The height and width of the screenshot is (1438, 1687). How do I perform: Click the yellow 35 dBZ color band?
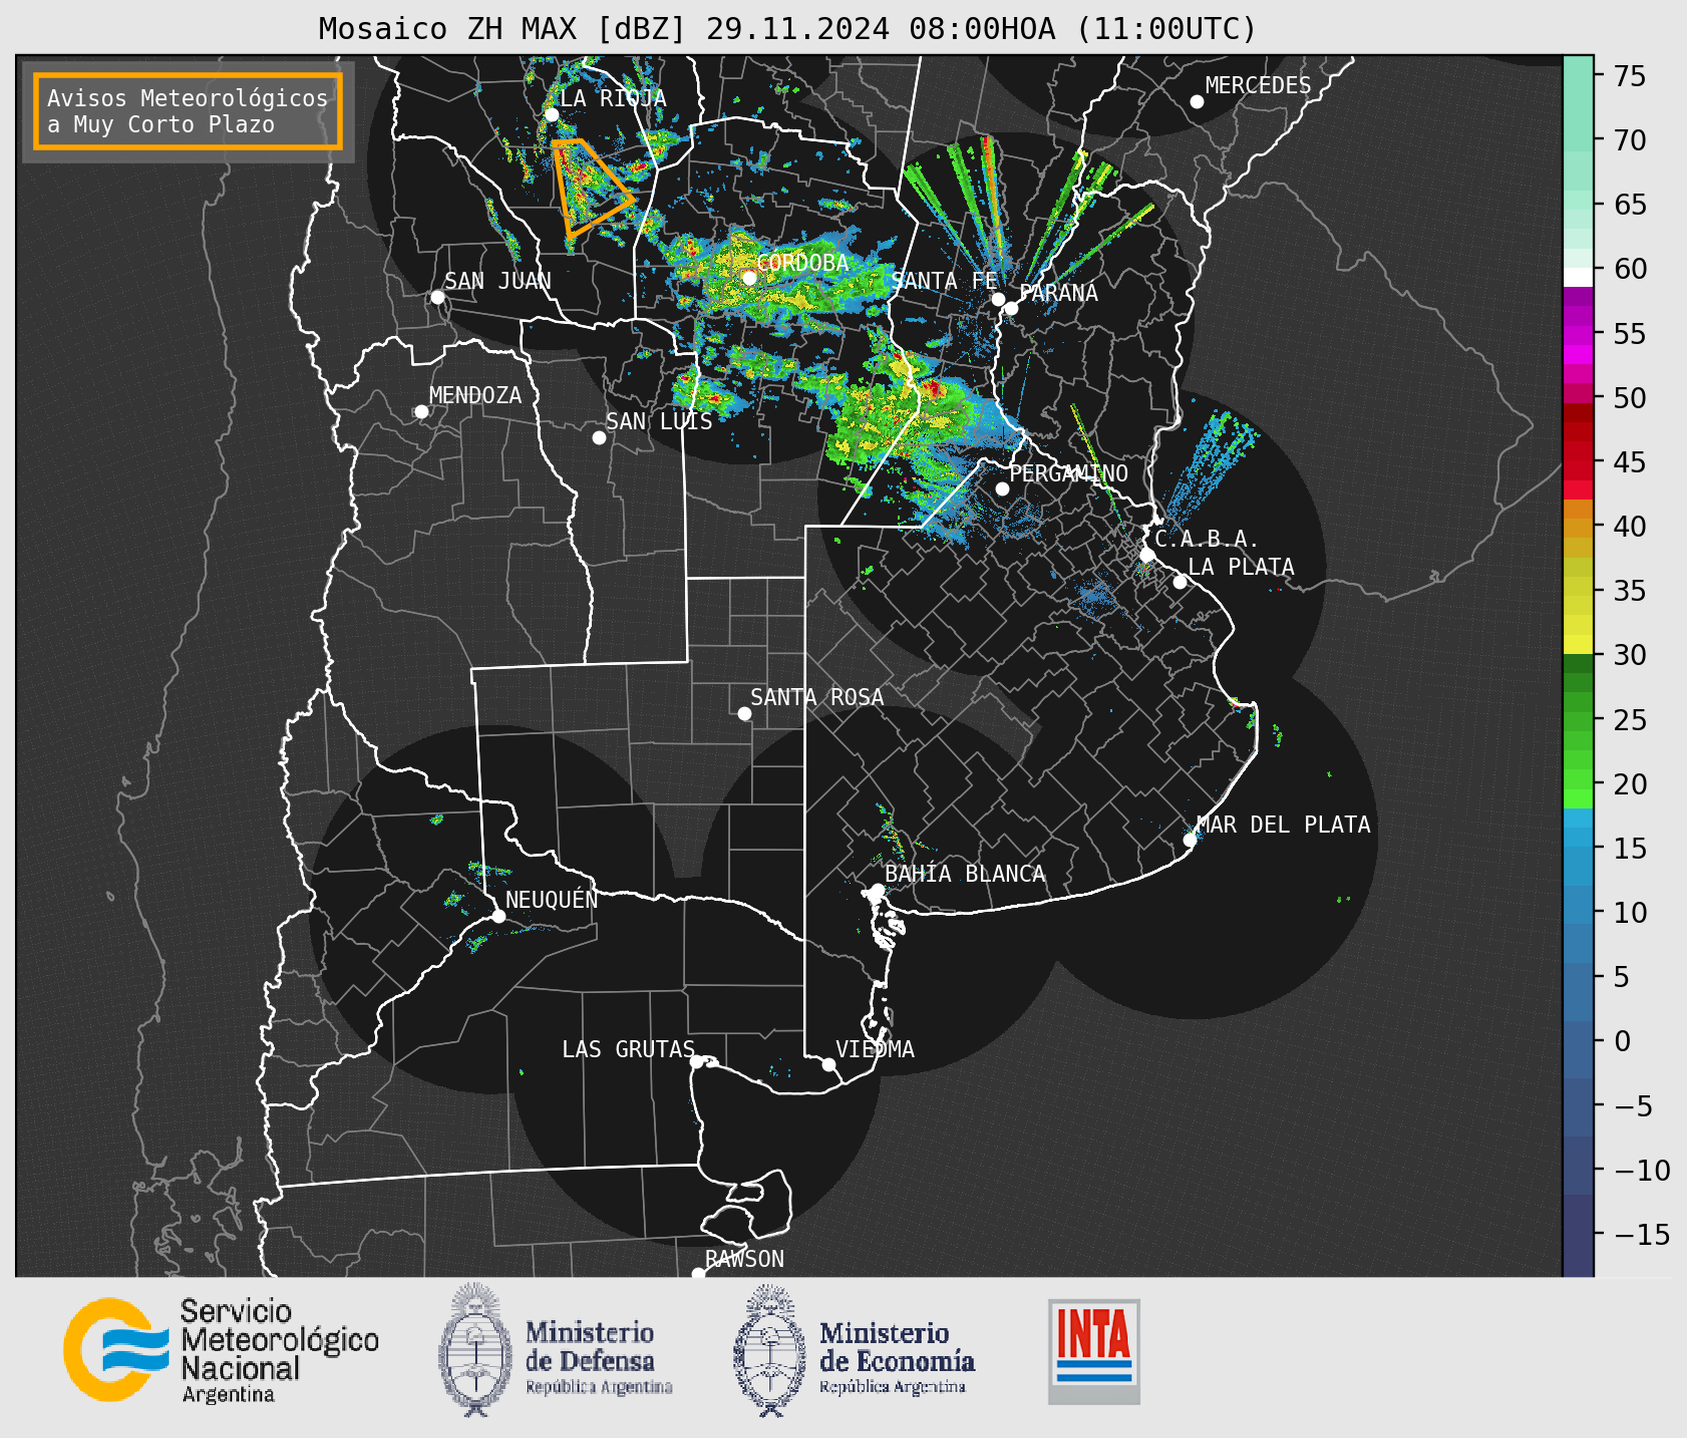click(1578, 603)
